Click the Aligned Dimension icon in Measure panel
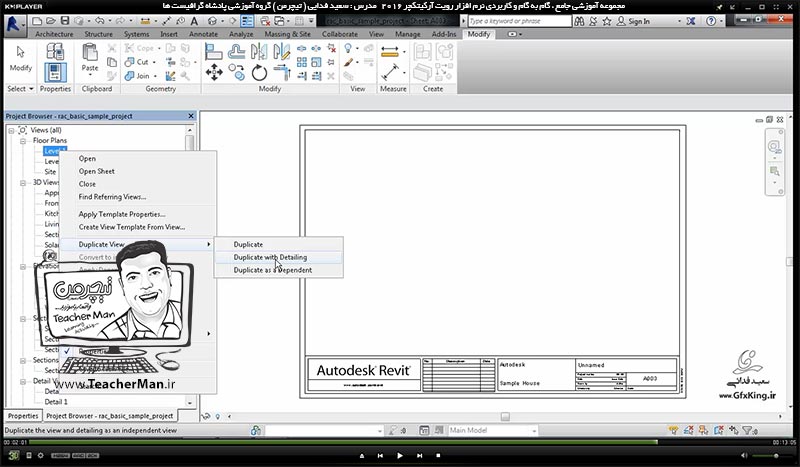Image resolution: width=800 pixels, height=467 pixels. coord(389,72)
